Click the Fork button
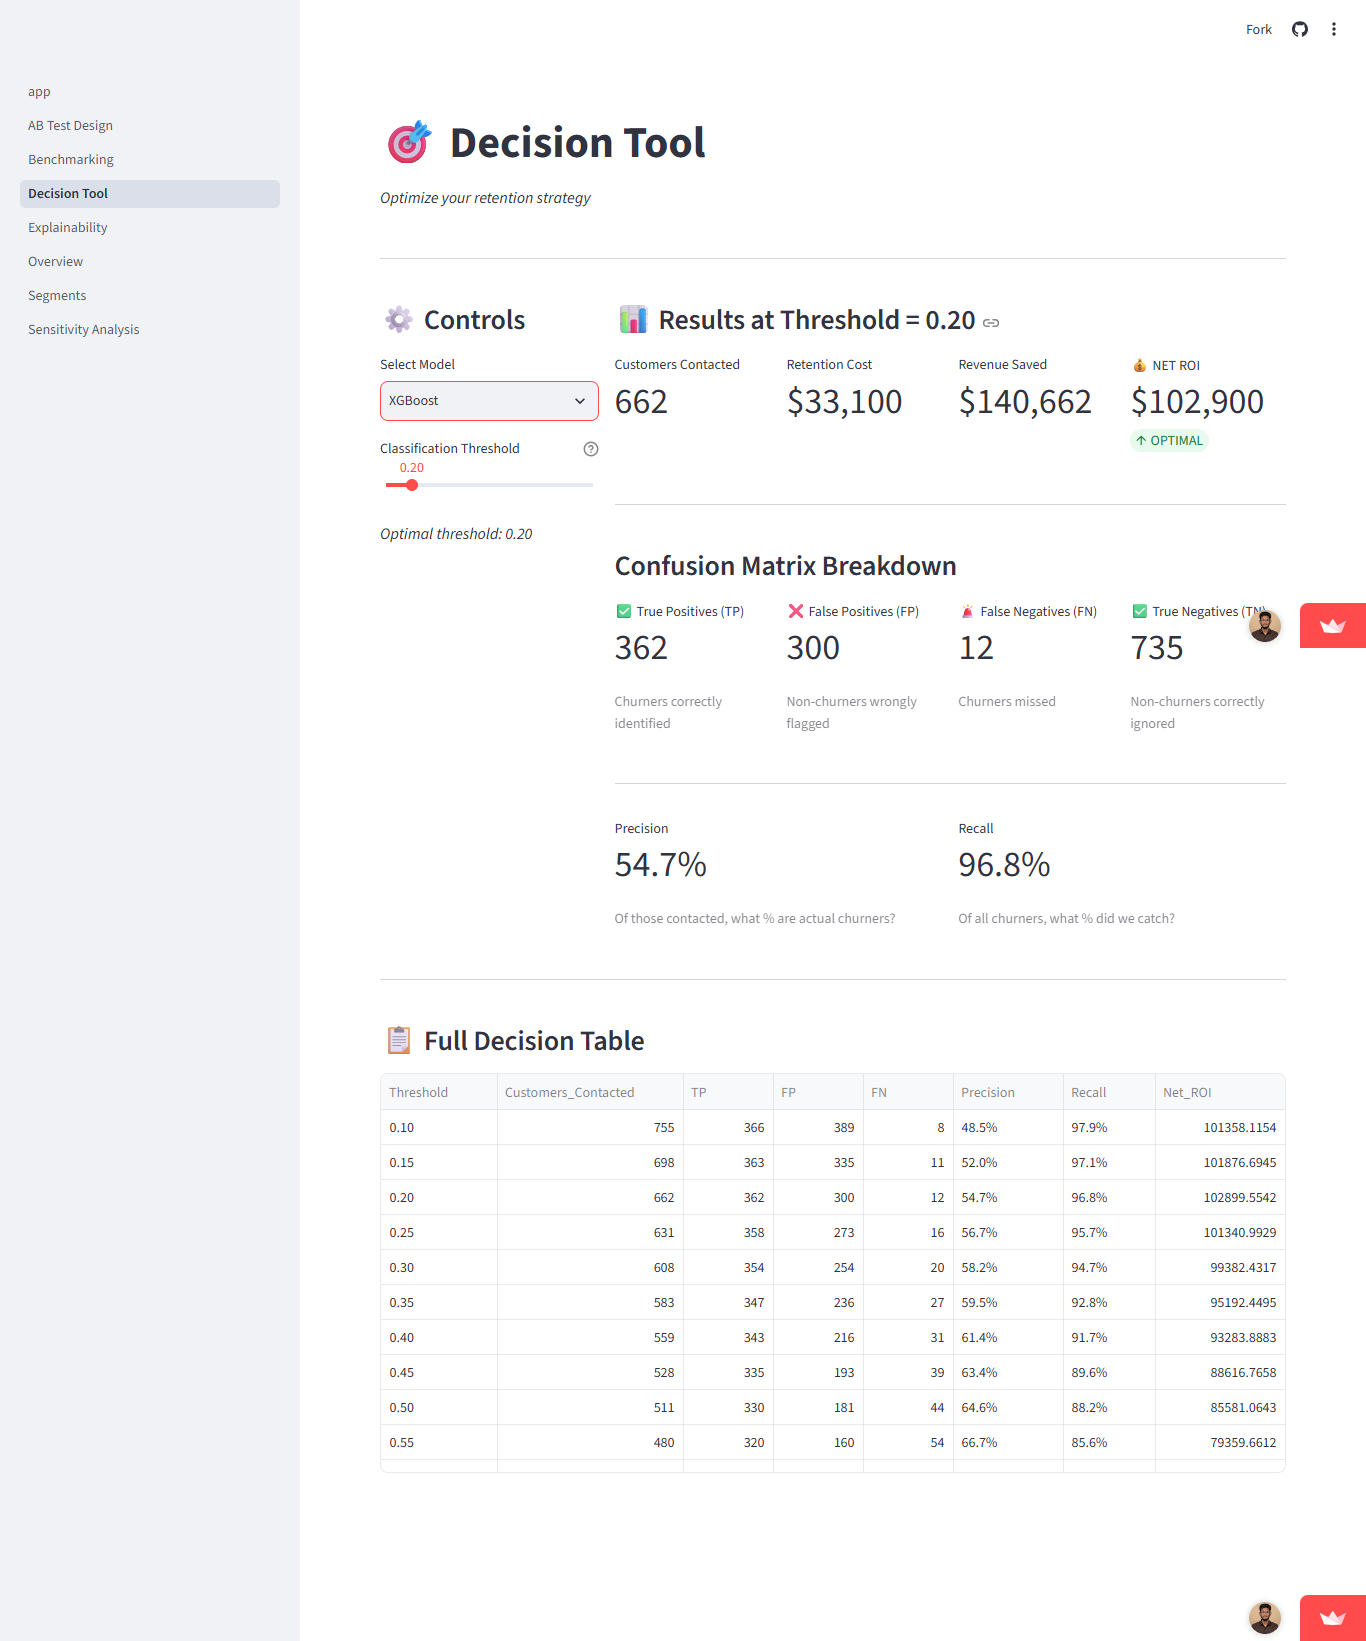 pos(1259,29)
